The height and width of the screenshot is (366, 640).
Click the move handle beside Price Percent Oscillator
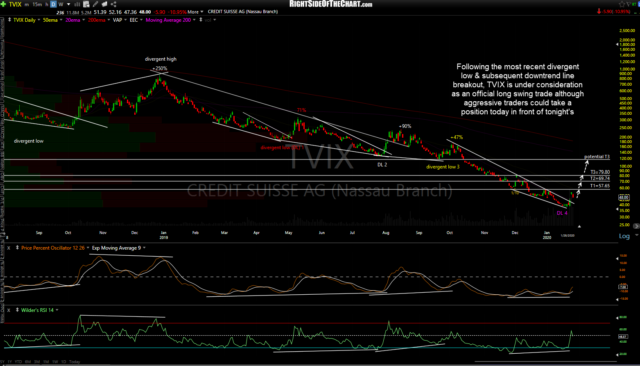coord(17,248)
